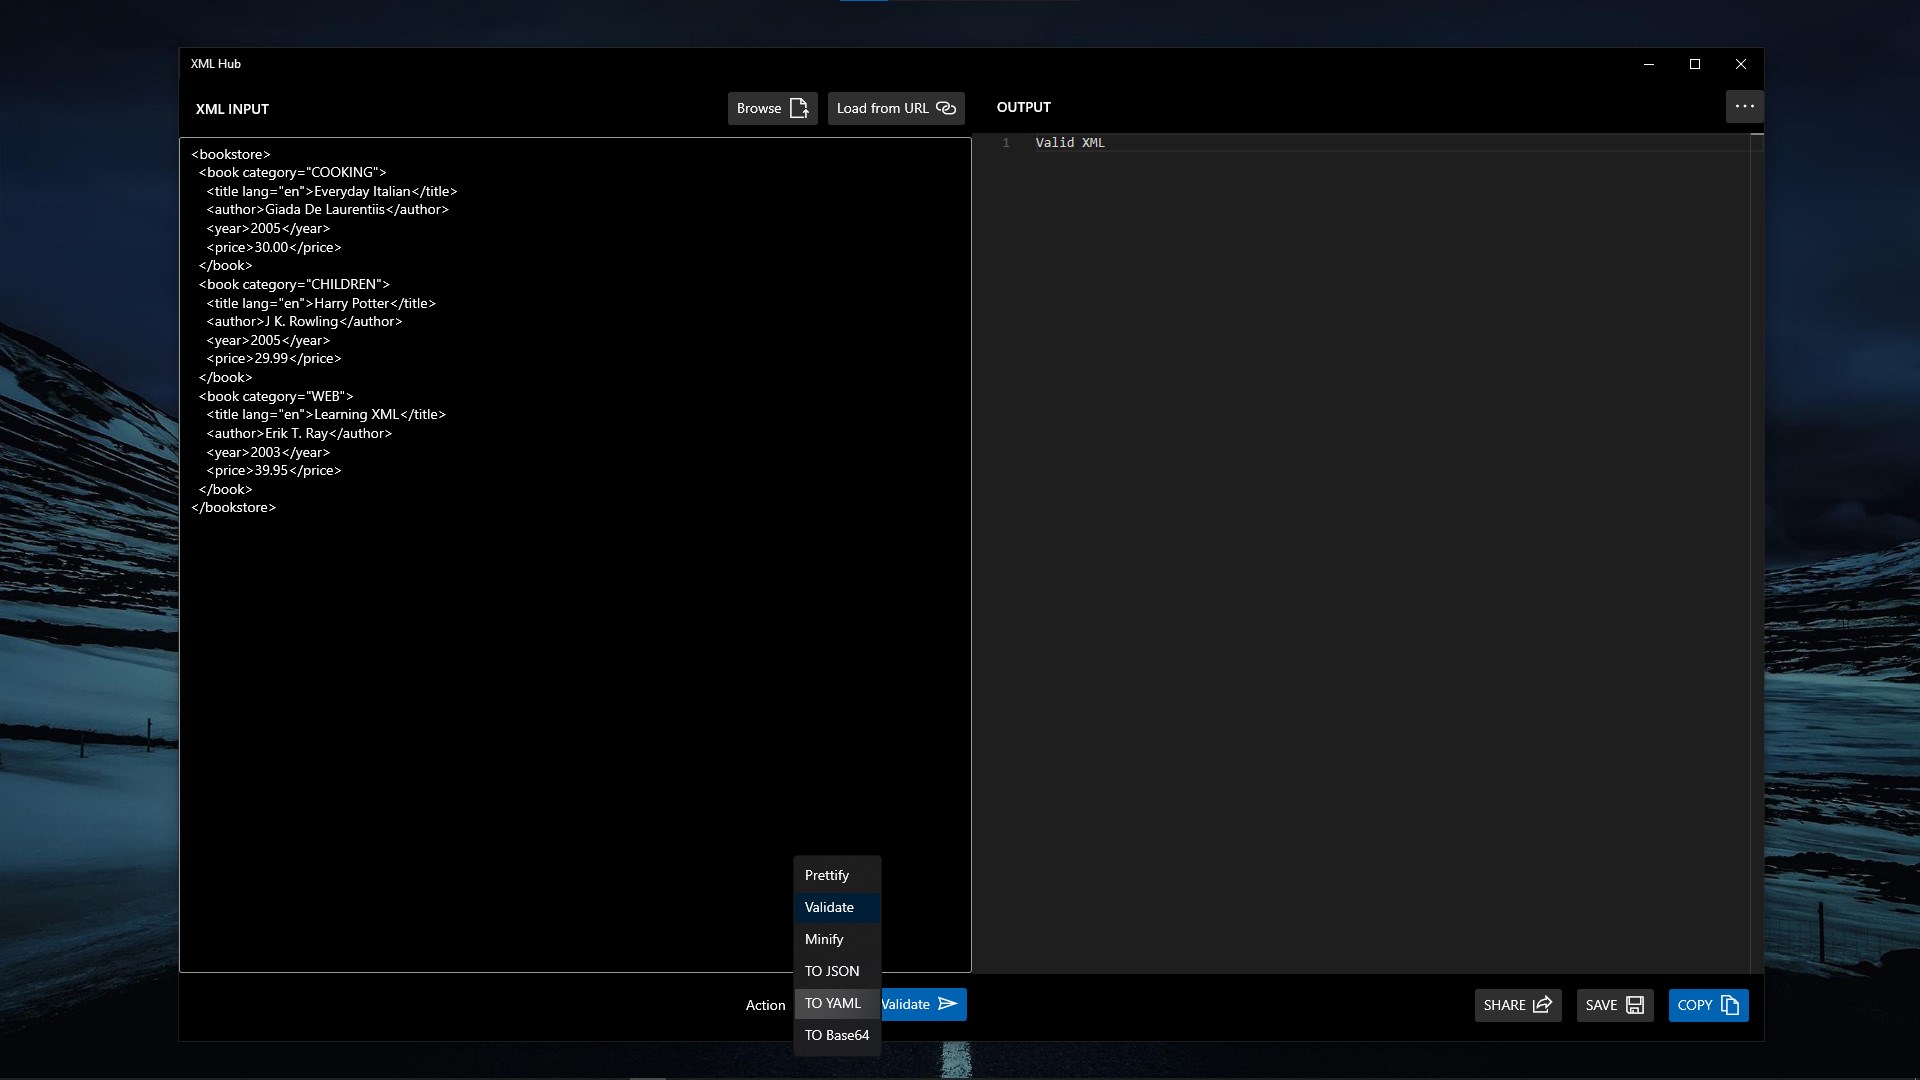Click the Browse file icon
This screenshot has width=1920, height=1080.
click(799, 108)
